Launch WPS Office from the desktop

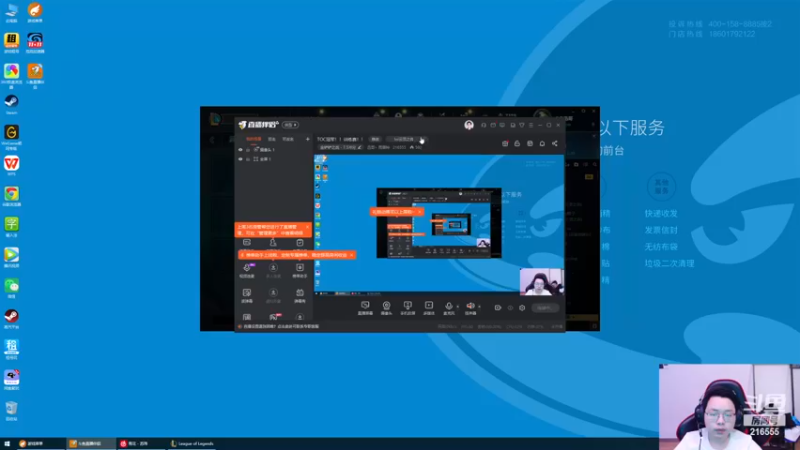[x=11, y=165]
